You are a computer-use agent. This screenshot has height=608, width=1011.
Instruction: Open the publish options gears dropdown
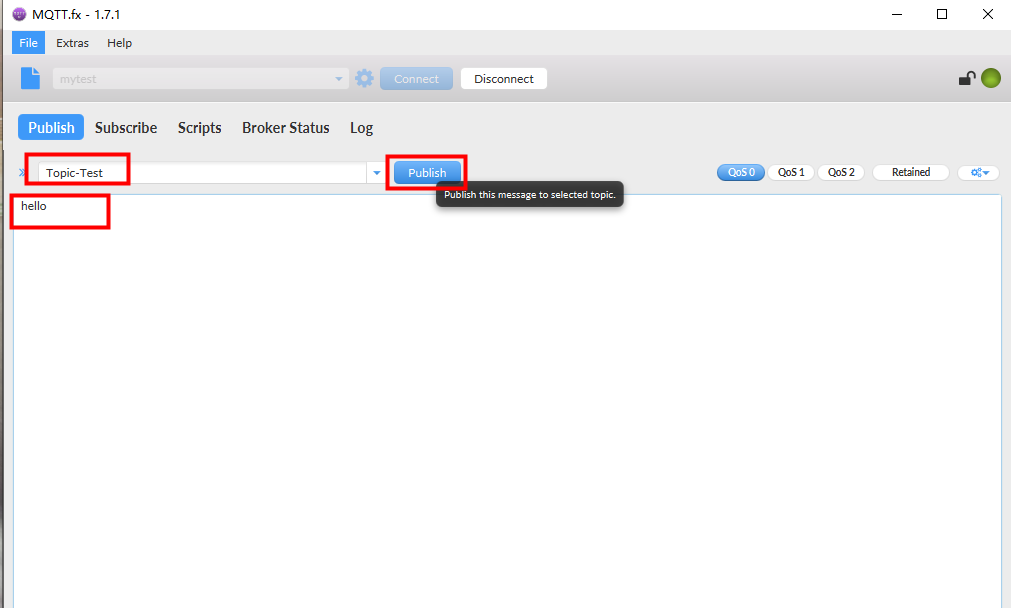[x=979, y=172]
